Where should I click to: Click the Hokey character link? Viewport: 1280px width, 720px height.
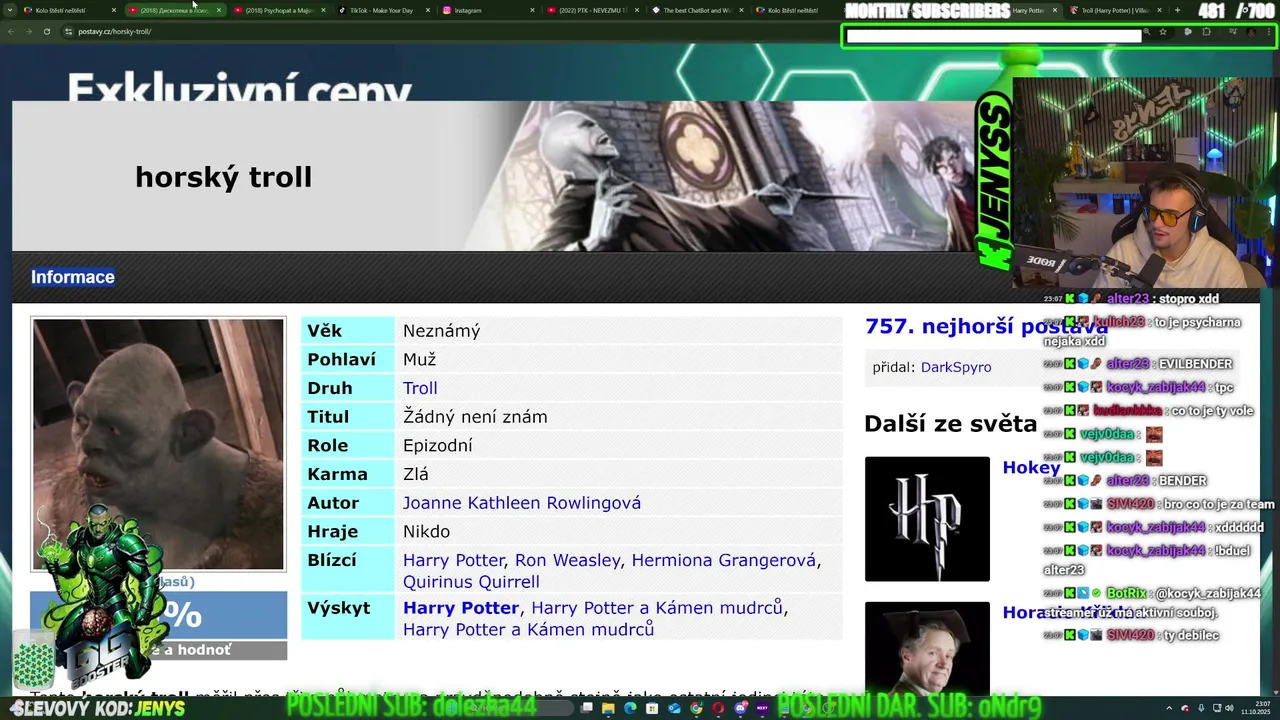click(x=1031, y=468)
